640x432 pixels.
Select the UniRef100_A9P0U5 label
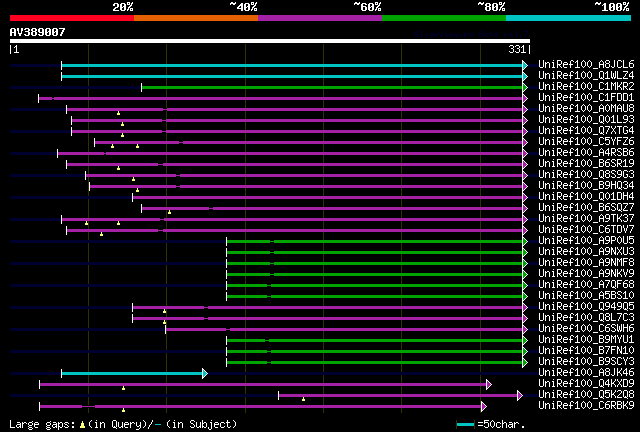586,240
